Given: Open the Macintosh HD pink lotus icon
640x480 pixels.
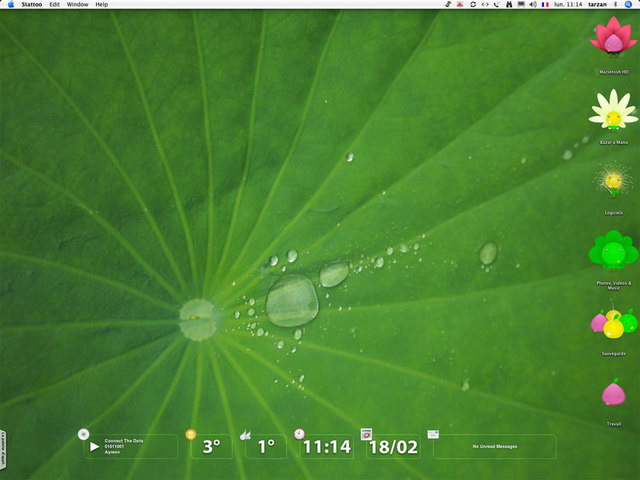Looking at the screenshot, I should pyautogui.click(x=613, y=38).
